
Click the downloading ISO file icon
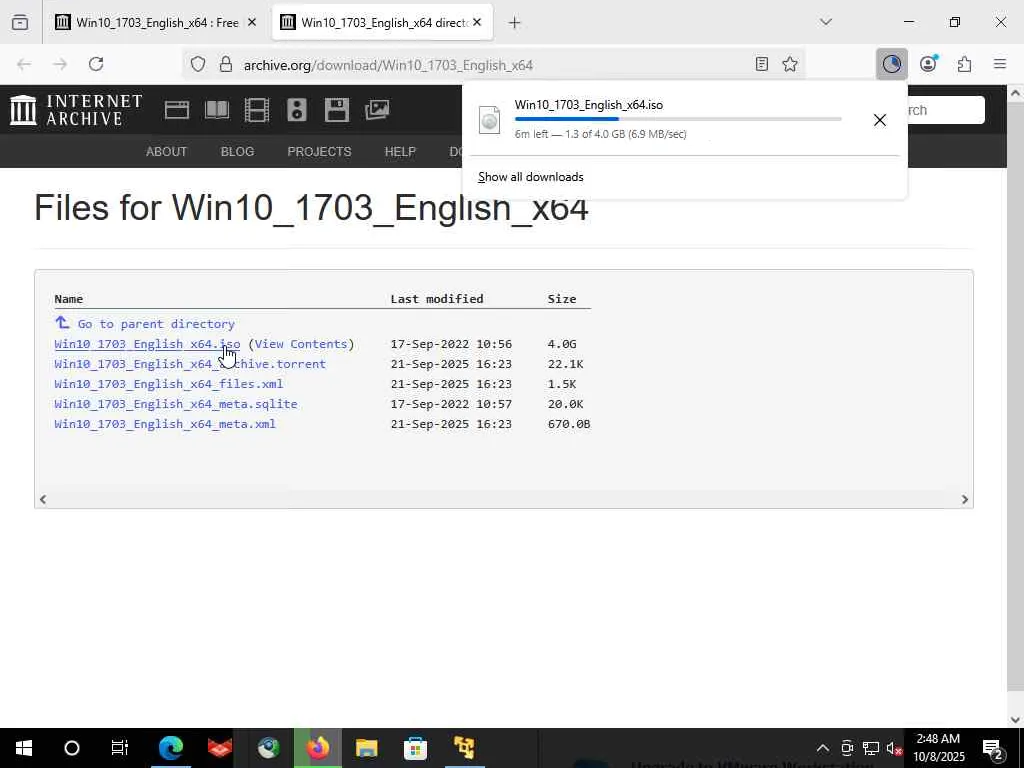point(489,120)
